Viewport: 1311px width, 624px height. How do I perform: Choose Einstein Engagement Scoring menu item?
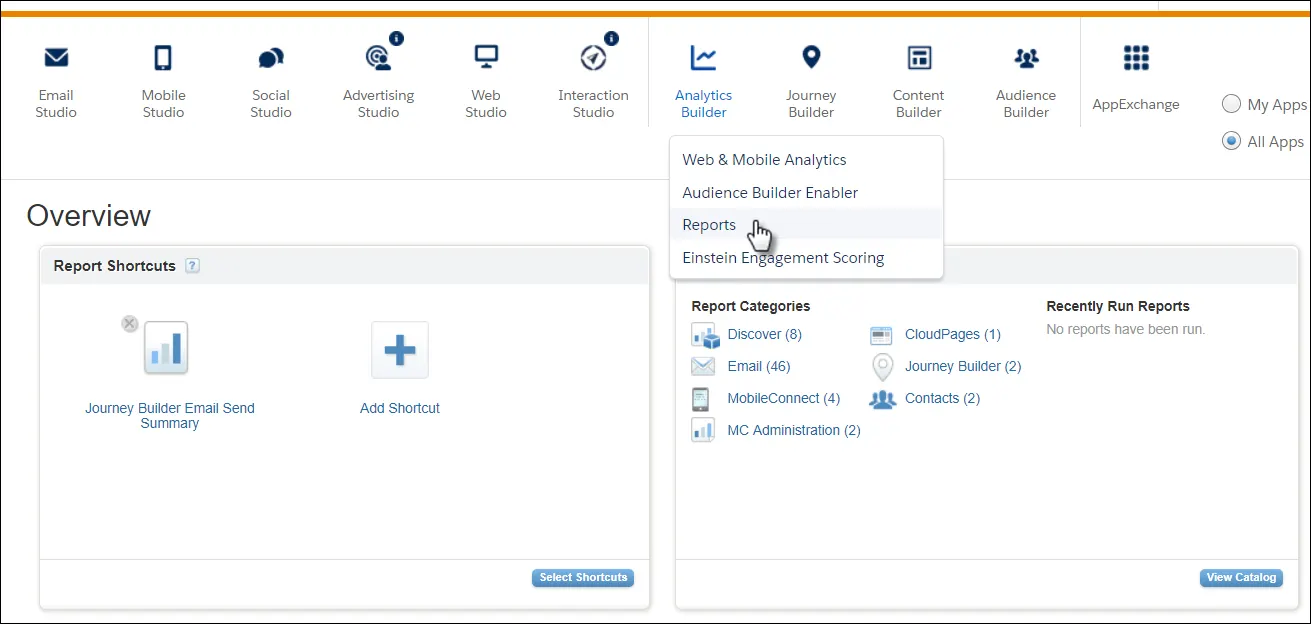[806, 257]
